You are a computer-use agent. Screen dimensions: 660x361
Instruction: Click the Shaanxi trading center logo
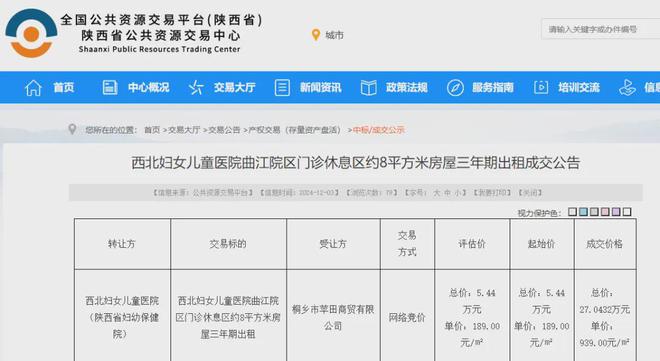[31, 34]
